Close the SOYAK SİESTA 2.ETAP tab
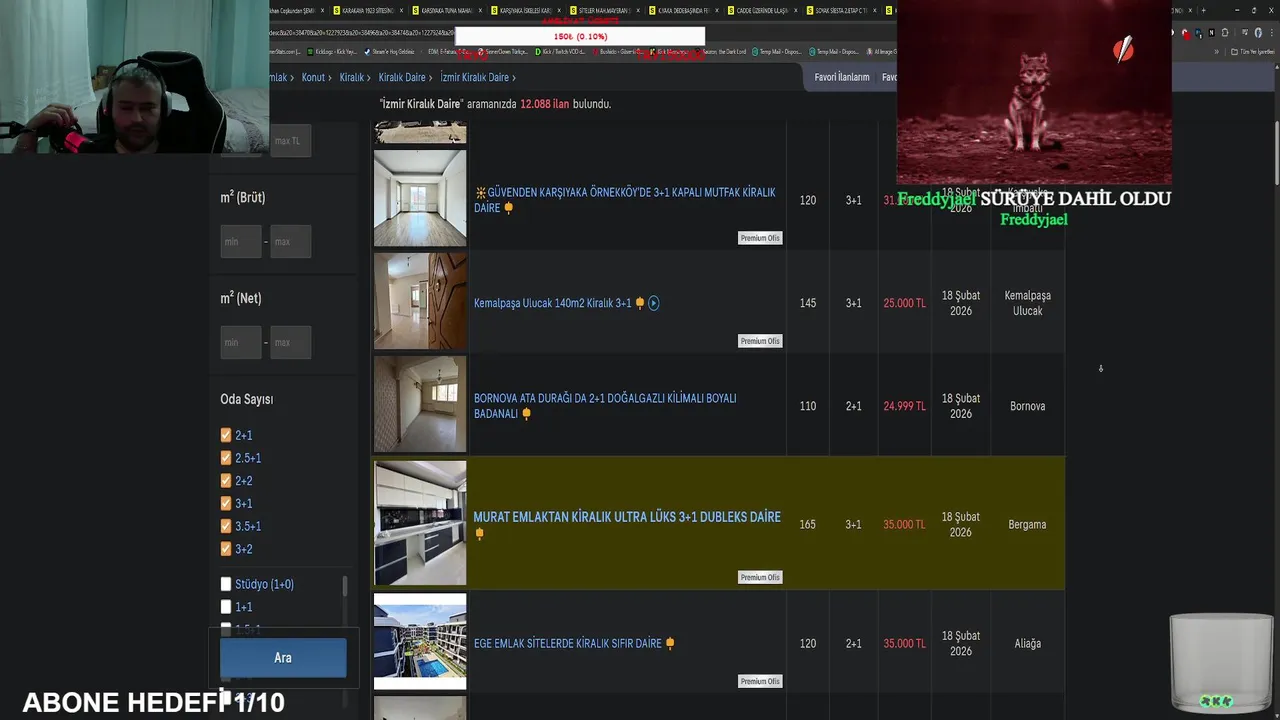The image size is (1280, 720). [875, 10]
